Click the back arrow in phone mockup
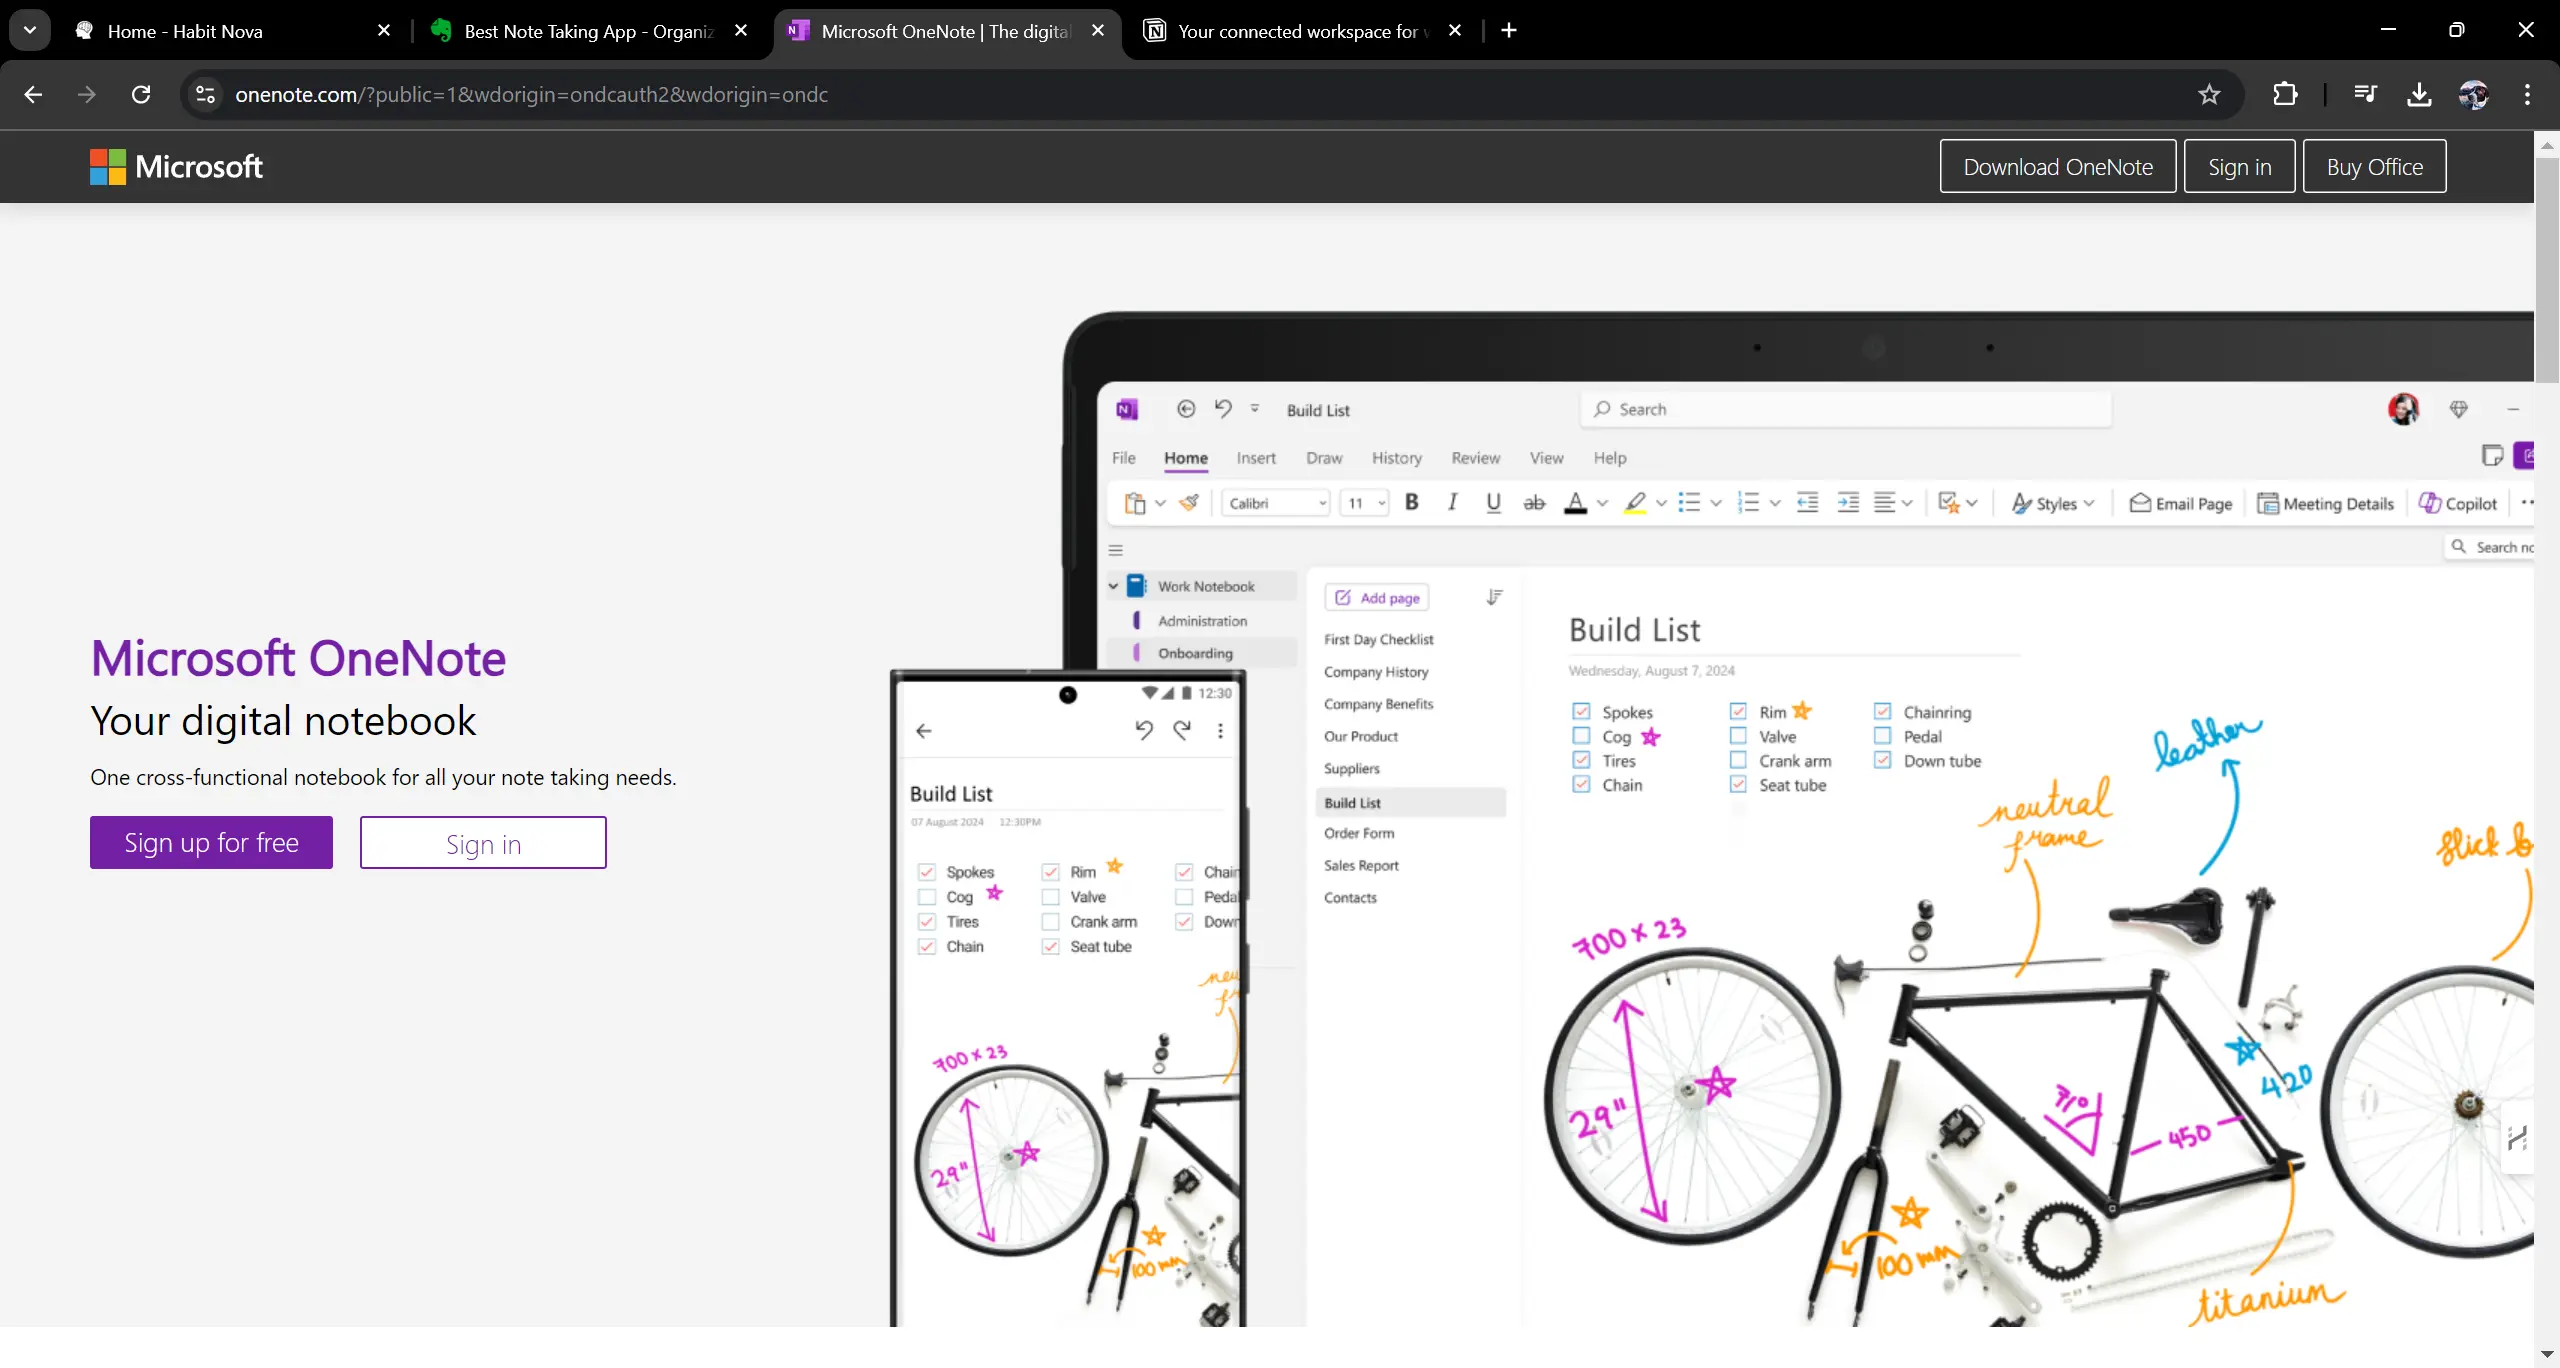The height and width of the screenshot is (1368, 2560). (x=924, y=731)
